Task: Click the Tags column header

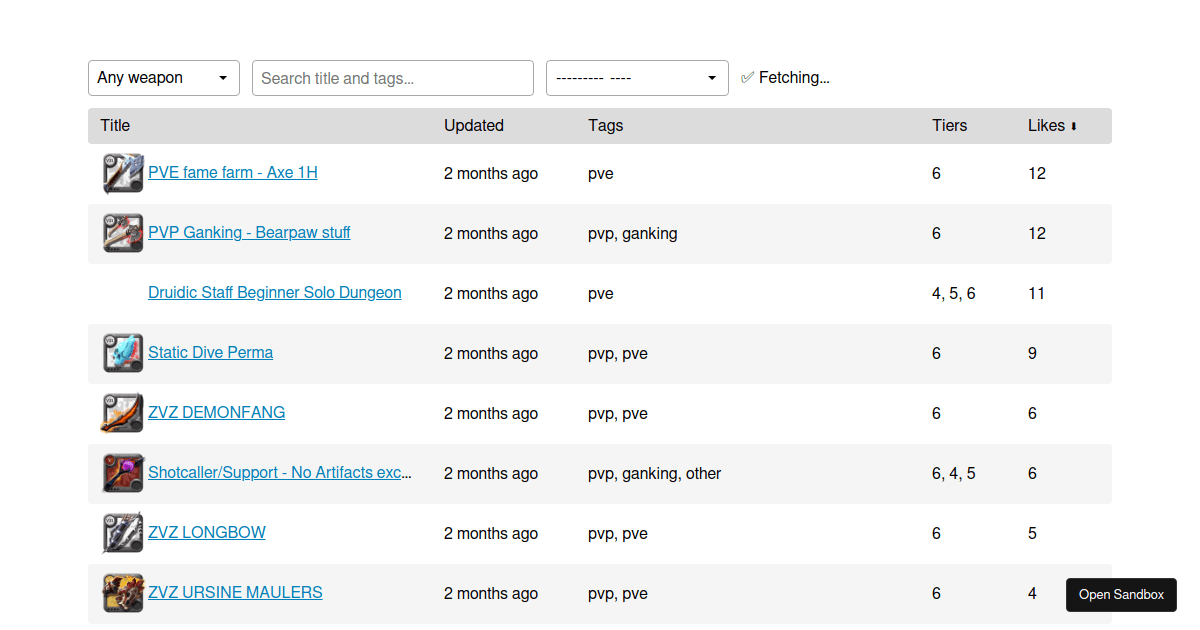Action: [x=605, y=126]
